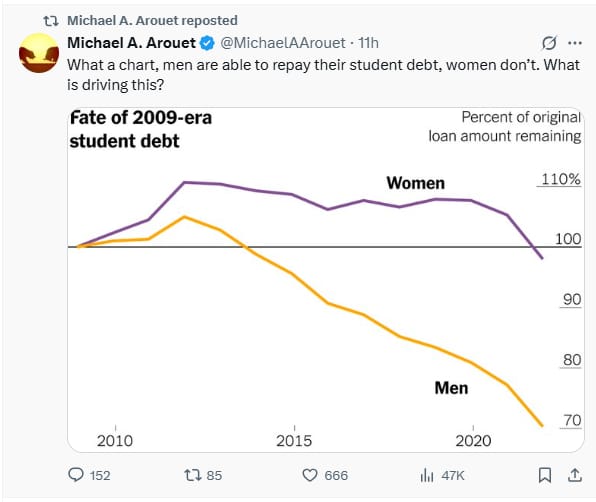Like the post with heart icon

310,475
